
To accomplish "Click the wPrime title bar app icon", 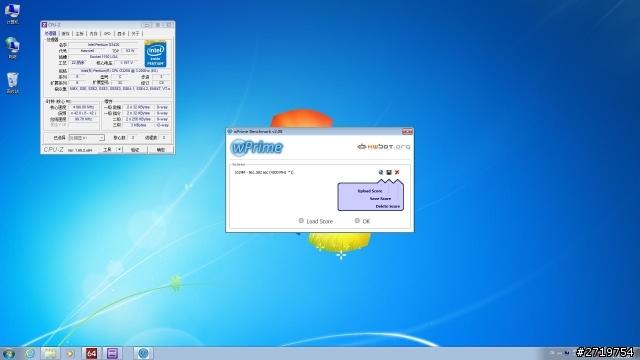I will tap(230, 131).
